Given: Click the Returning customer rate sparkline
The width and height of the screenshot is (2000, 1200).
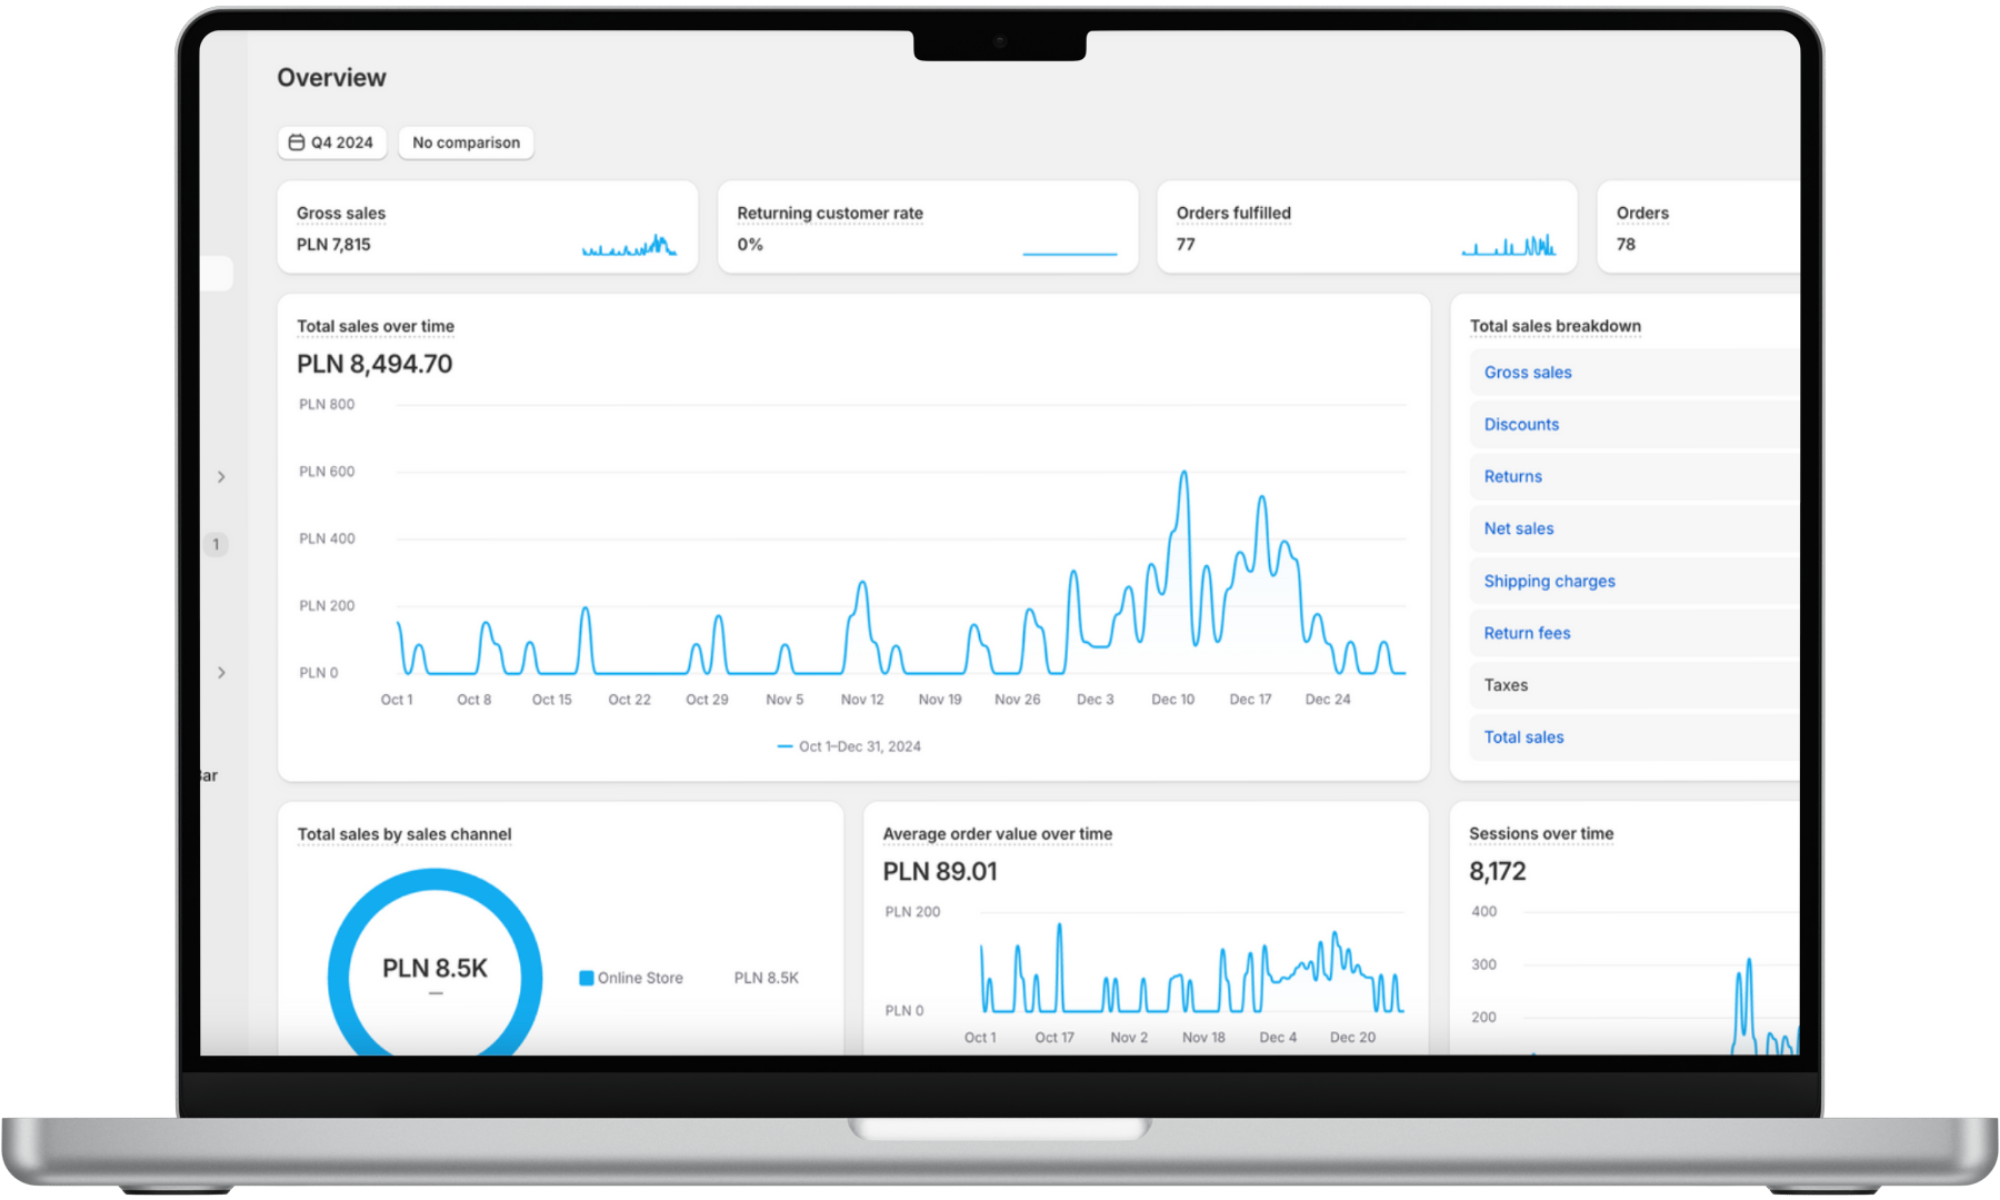Looking at the screenshot, I should (1069, 252).
